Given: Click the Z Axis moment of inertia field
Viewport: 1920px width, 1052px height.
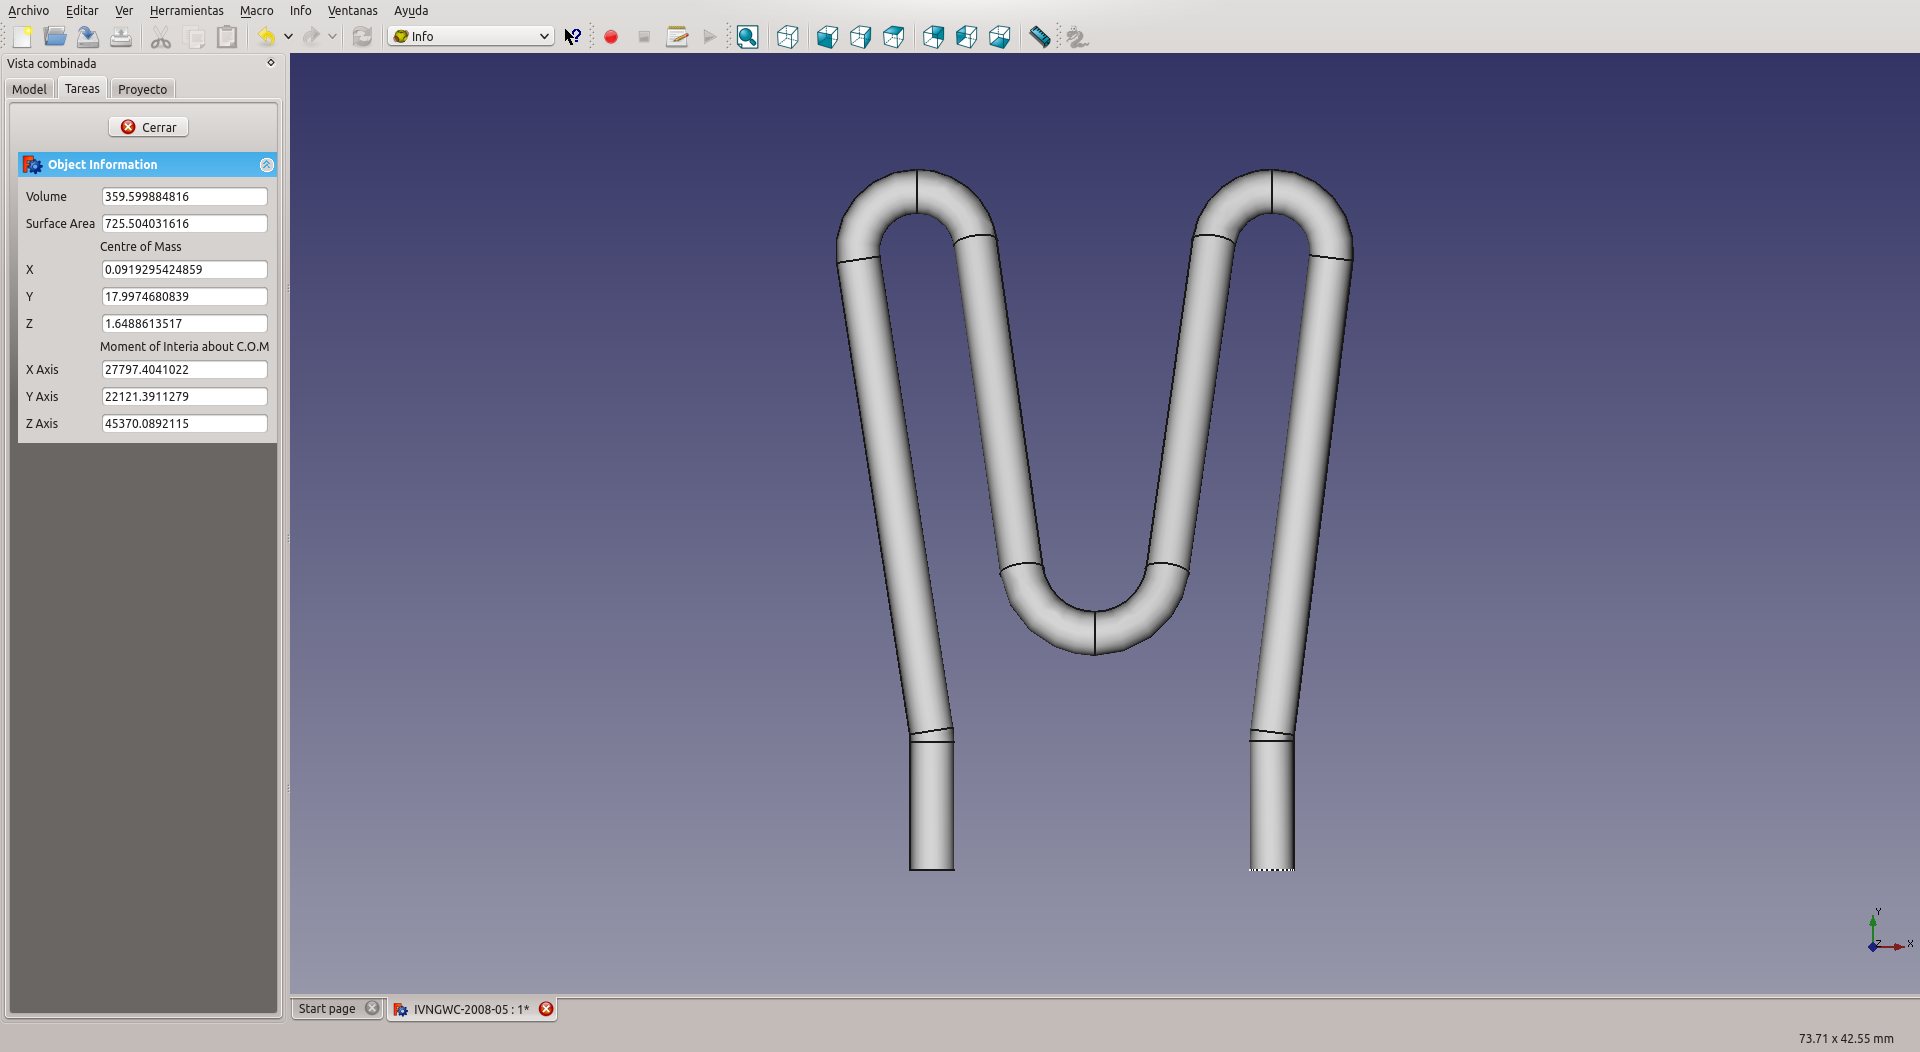Looking at the screenshot, I should 184,424.
